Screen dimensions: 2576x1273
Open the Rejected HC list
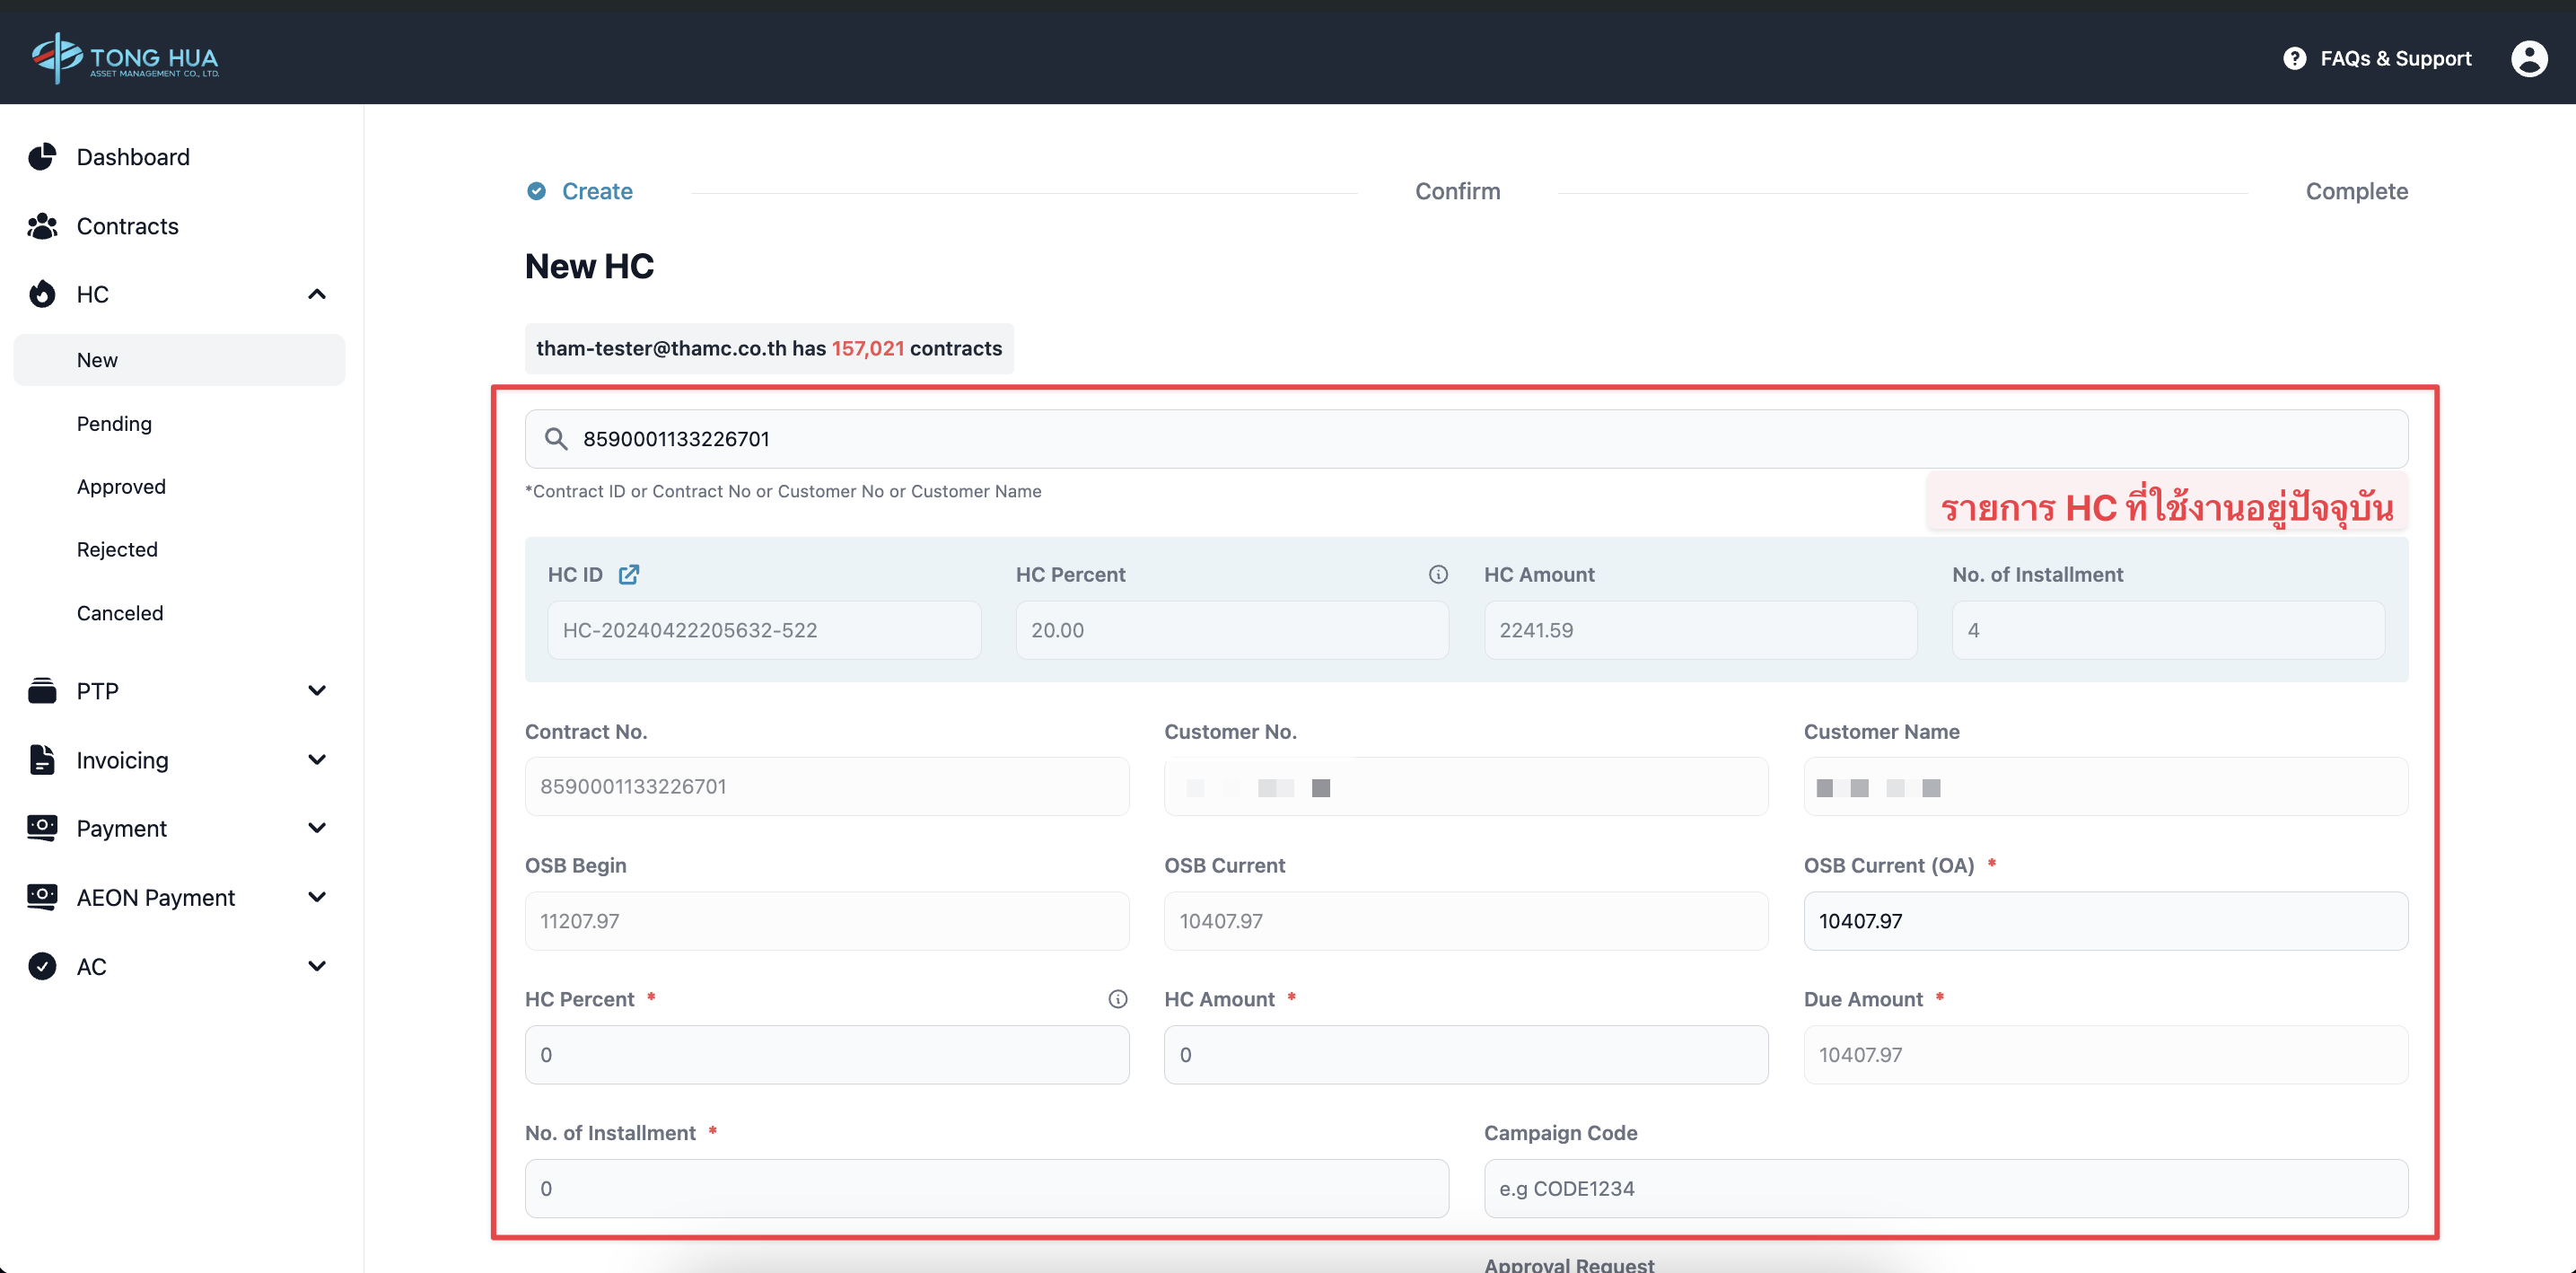point(117,549)
